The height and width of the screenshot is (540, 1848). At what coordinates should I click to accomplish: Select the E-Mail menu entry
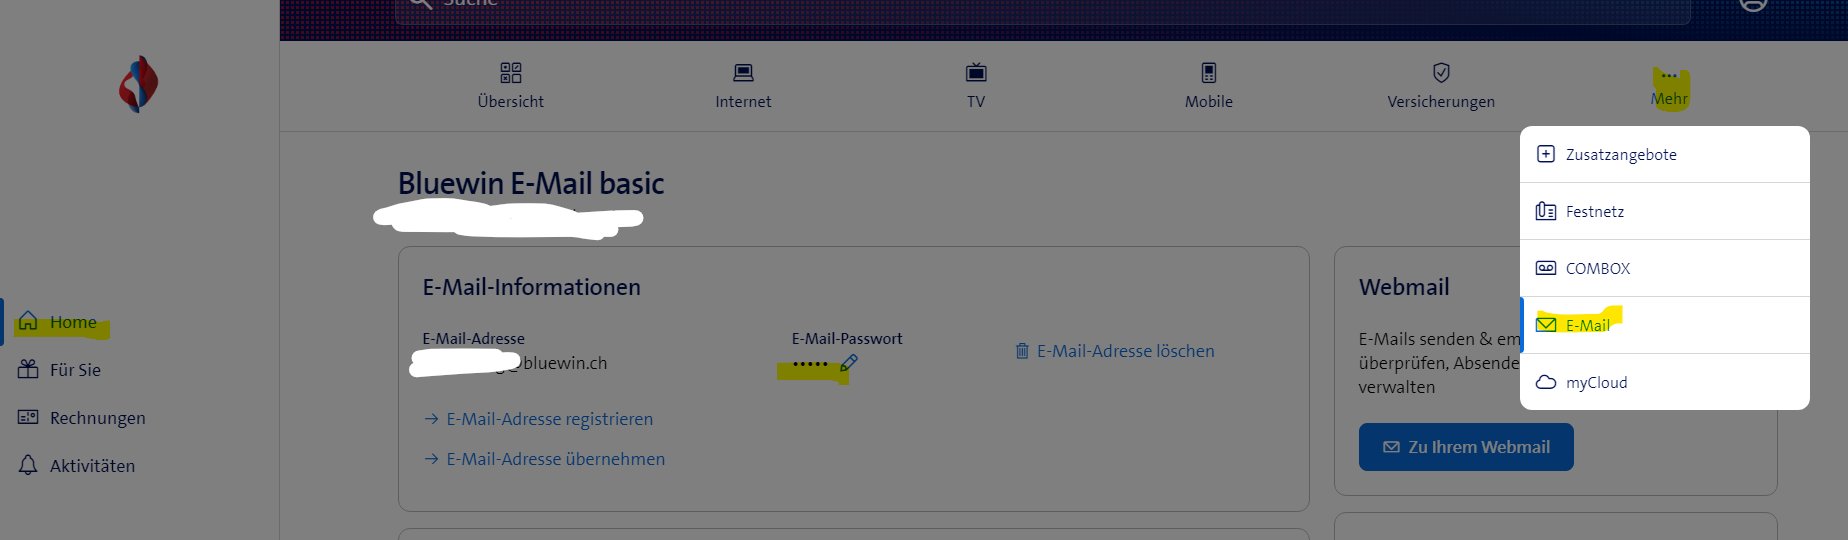[x=1587, y=325]
